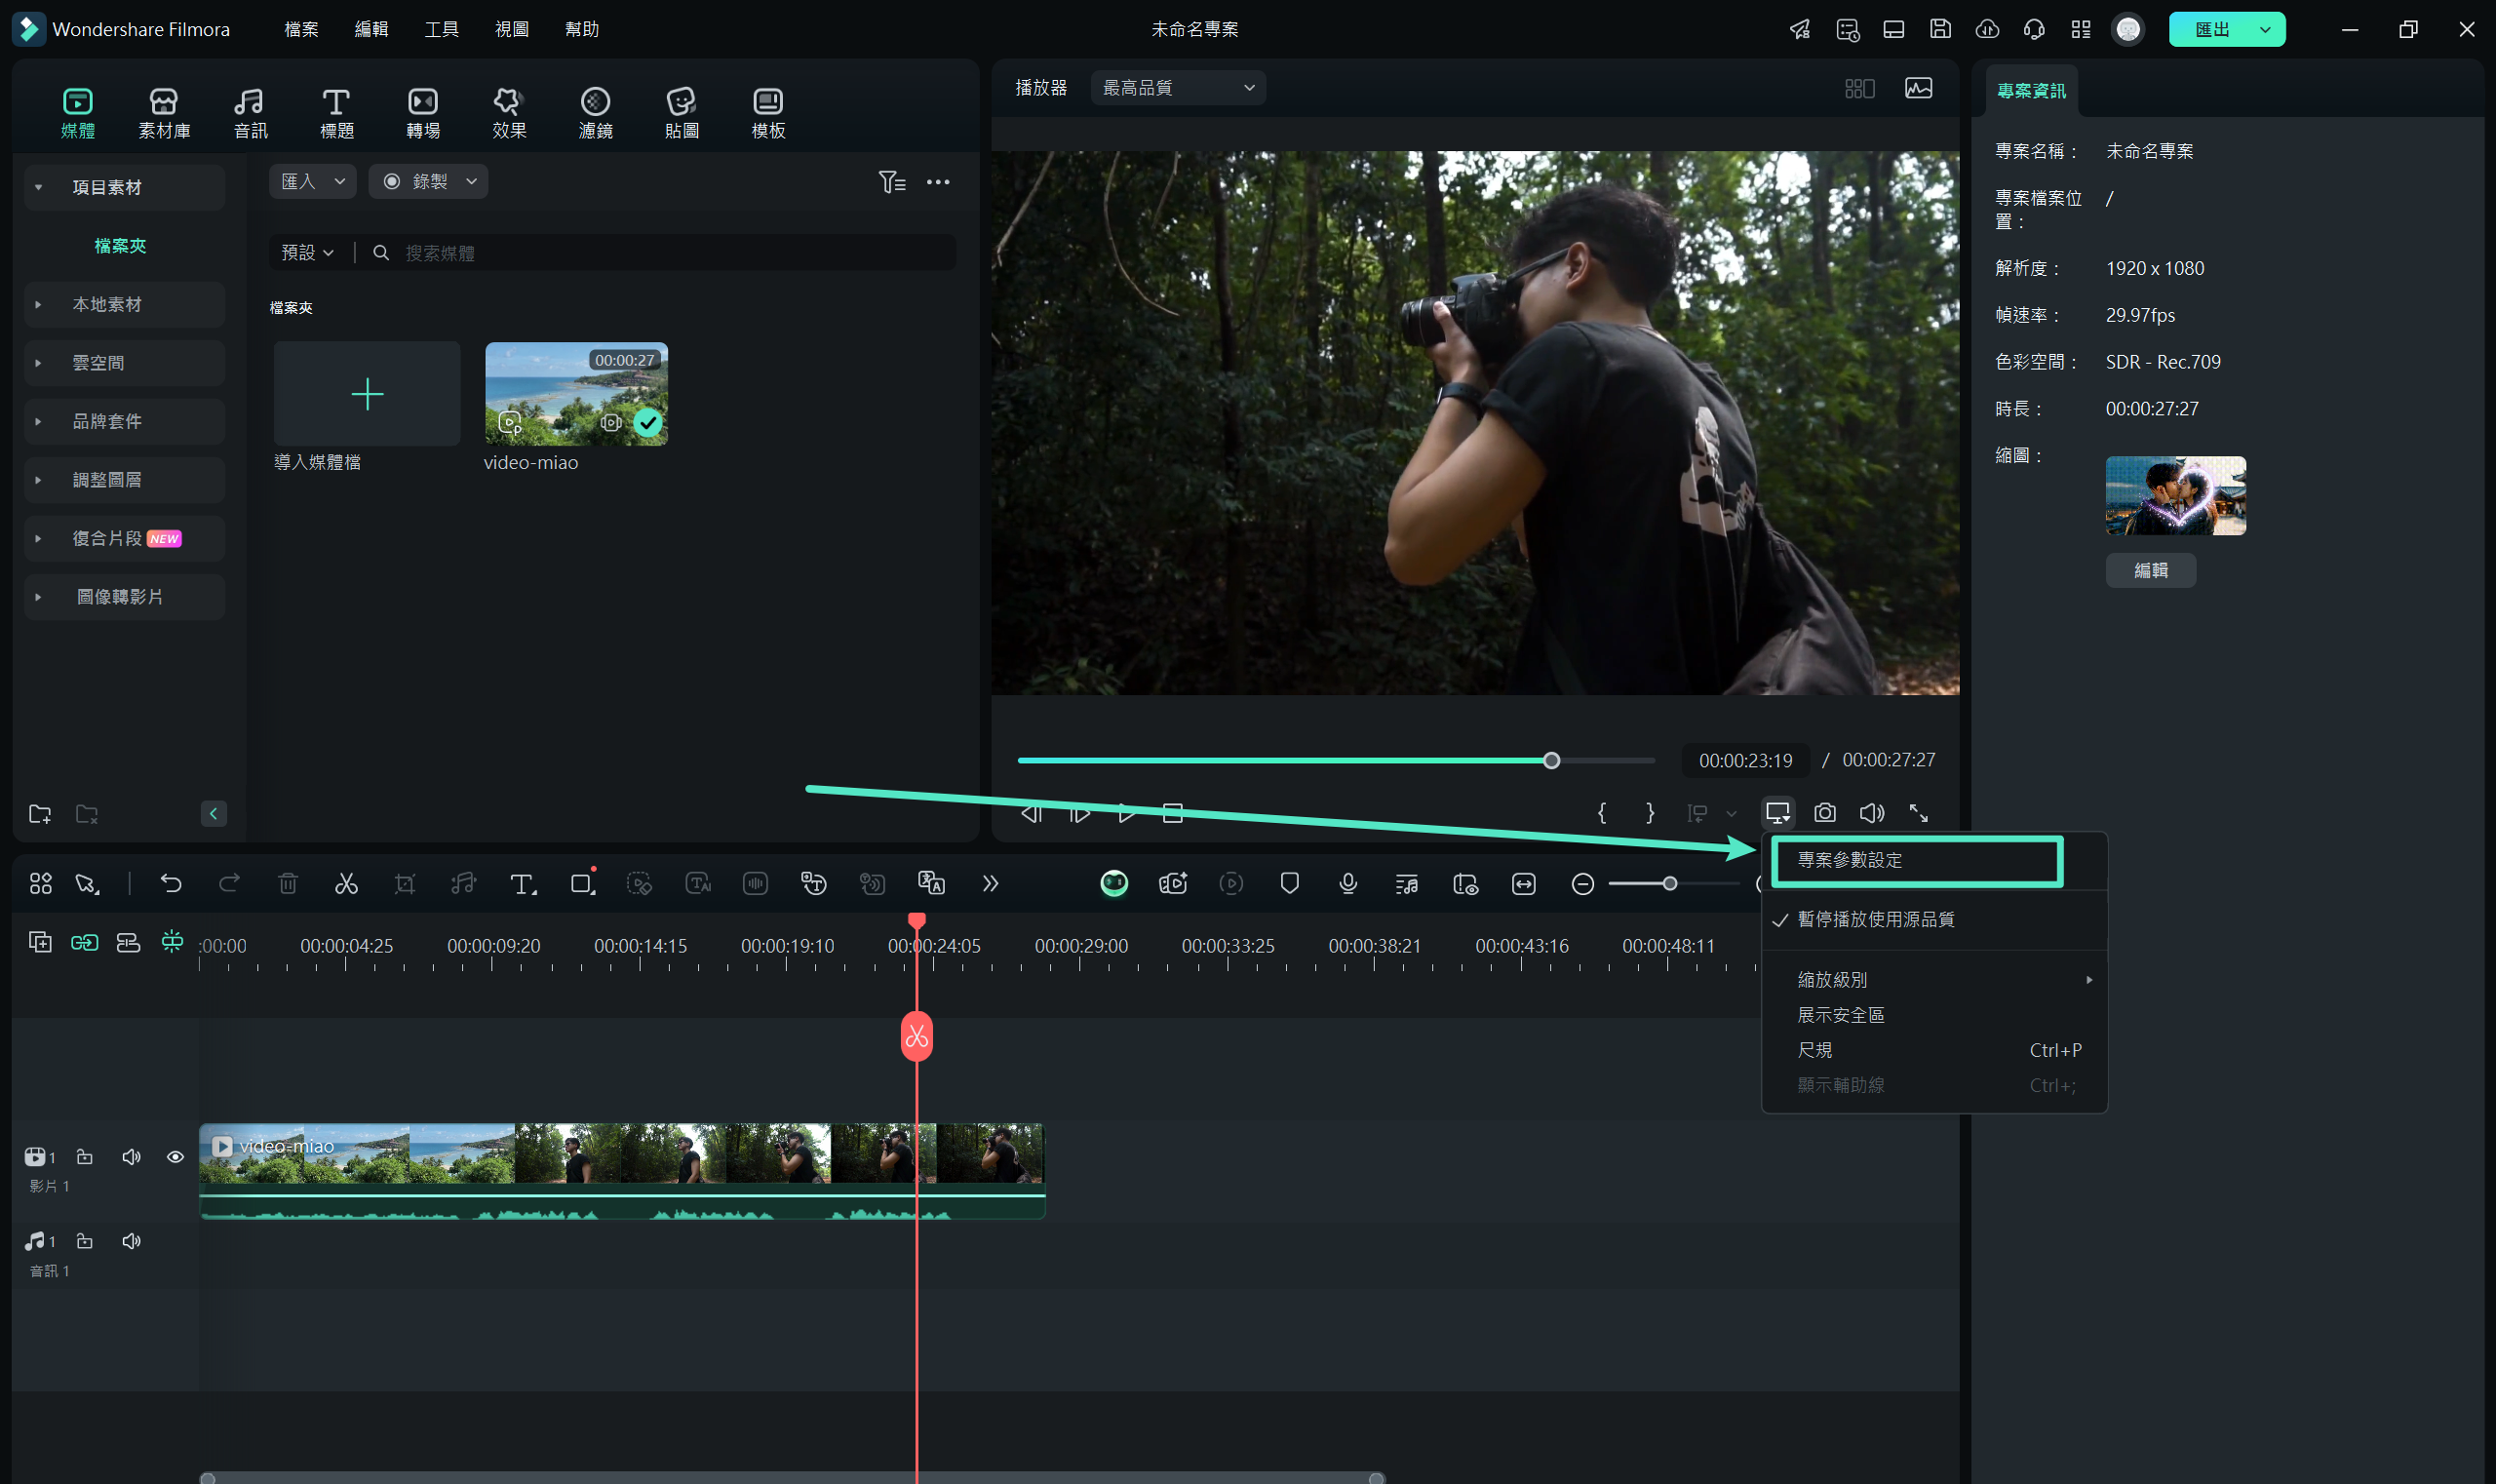
Task: Select 暫停播放使用源品質 option
Action: point(1876,918)
